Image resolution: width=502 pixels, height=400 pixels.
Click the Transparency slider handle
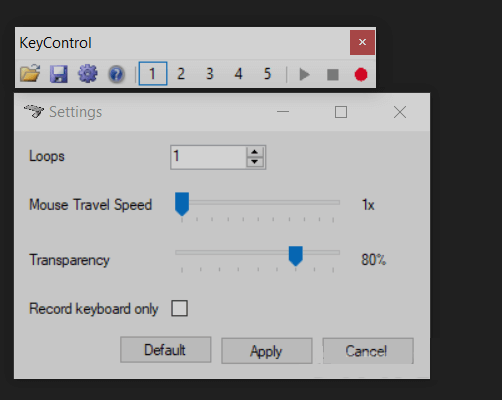[x=295, y=256]
